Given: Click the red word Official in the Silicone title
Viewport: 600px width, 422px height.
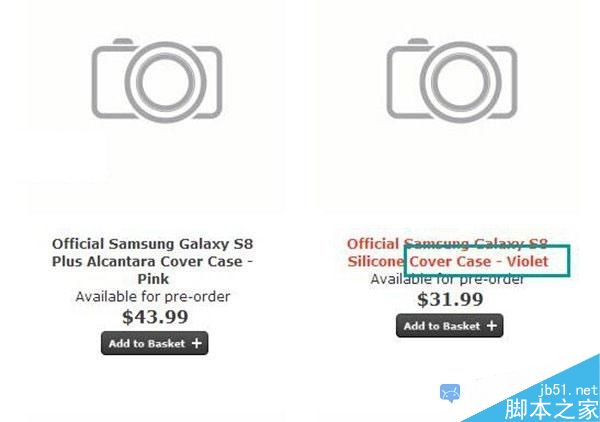Looking at the screenshot, I should 373,244.
